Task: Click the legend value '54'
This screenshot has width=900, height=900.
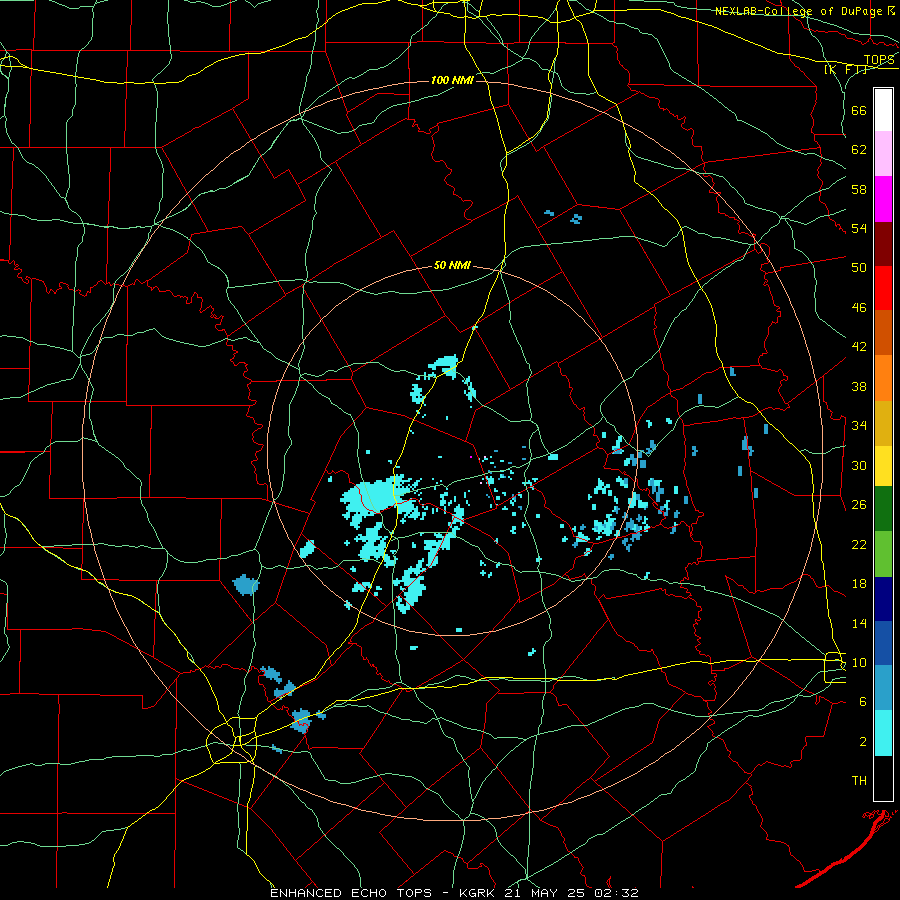Action: coord(859,228)
